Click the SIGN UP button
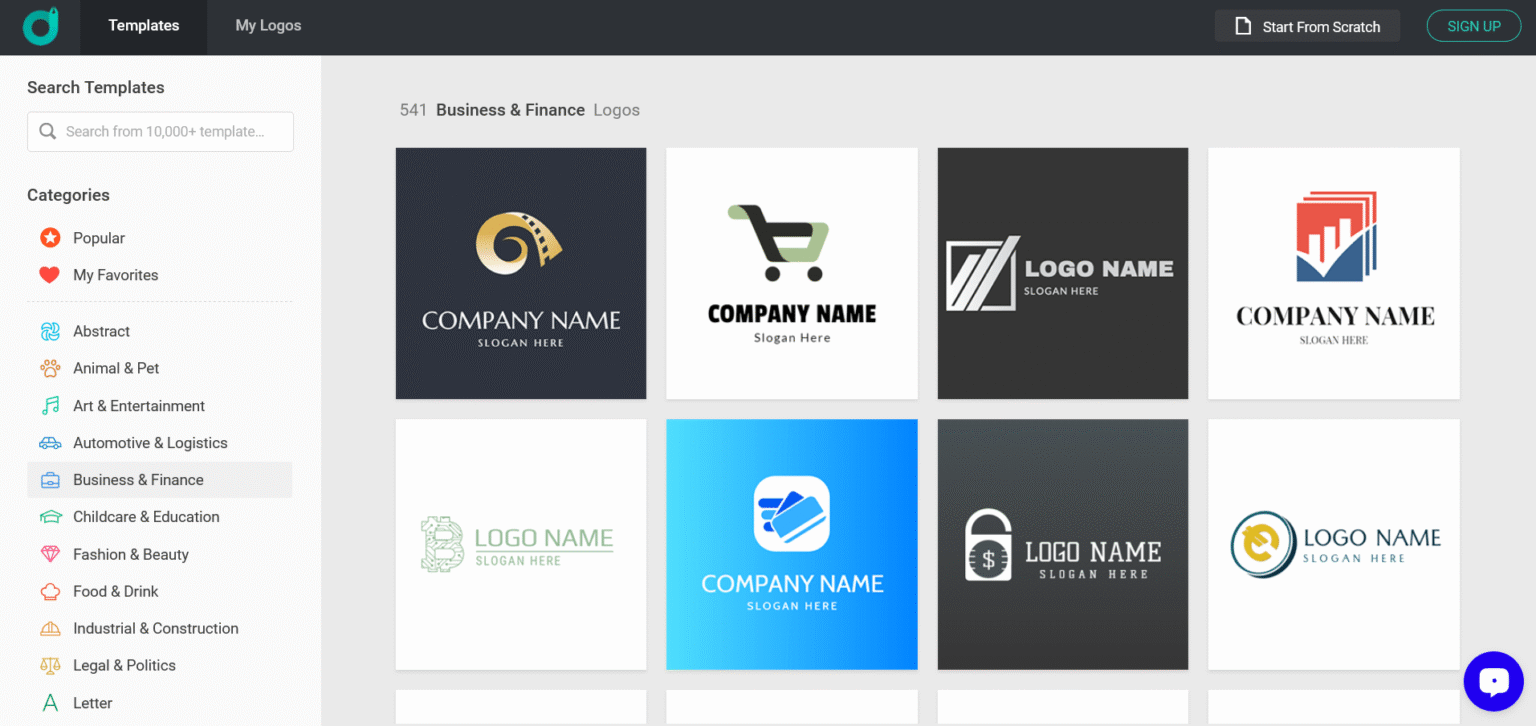The height and width of the screenshot is (726, 1536). coord(1474,26)
